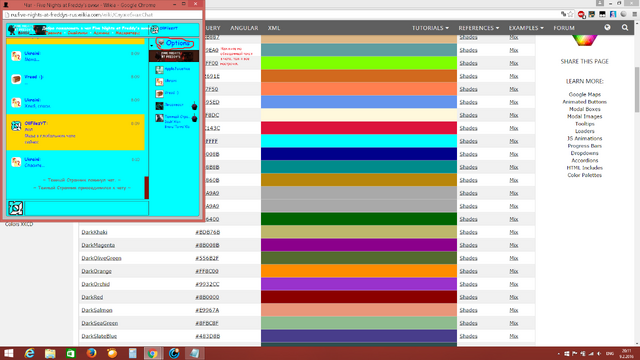The width and height of the screenshot is (640, 360).
Task: Open File Explorer taskbar icon
Action: coord(50,353)
